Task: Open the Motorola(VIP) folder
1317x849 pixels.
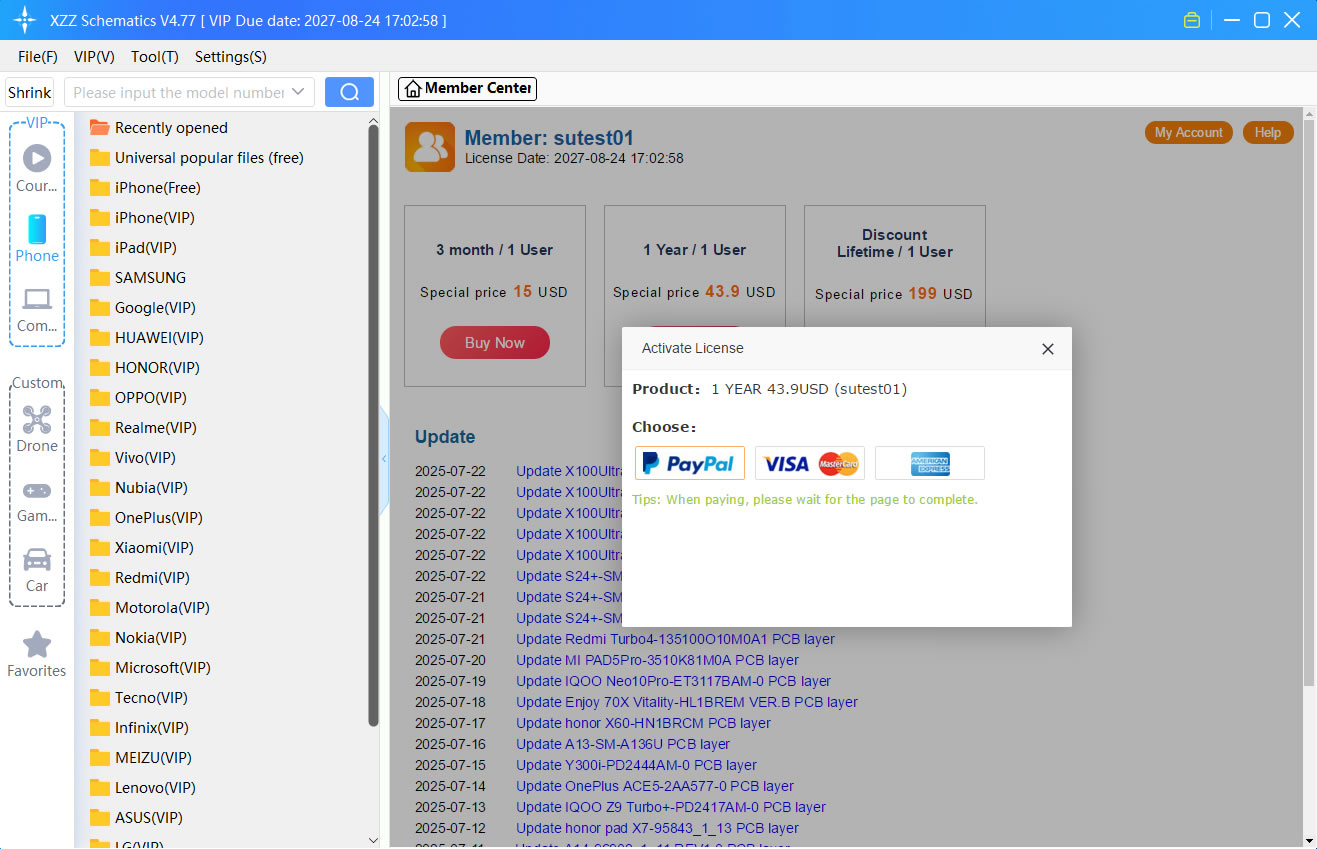Action: coord(149,608)
